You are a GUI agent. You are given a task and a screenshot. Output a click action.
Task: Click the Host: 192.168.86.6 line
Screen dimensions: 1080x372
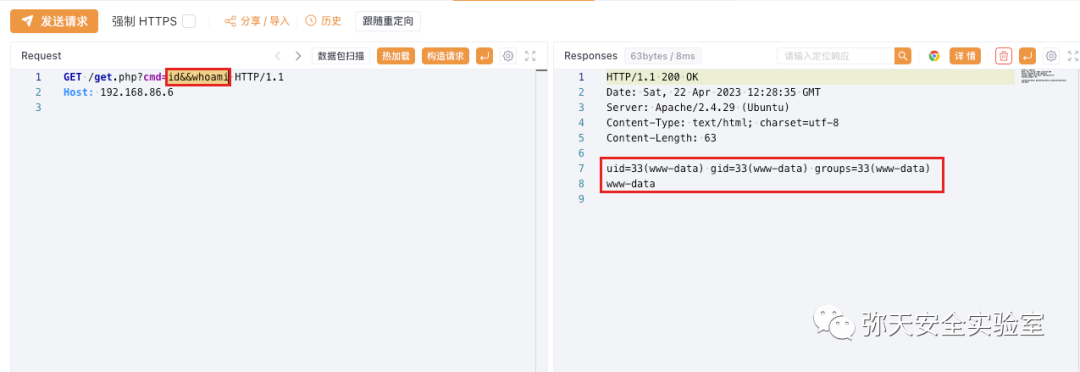pyautogui.click(x=118, y=92)
